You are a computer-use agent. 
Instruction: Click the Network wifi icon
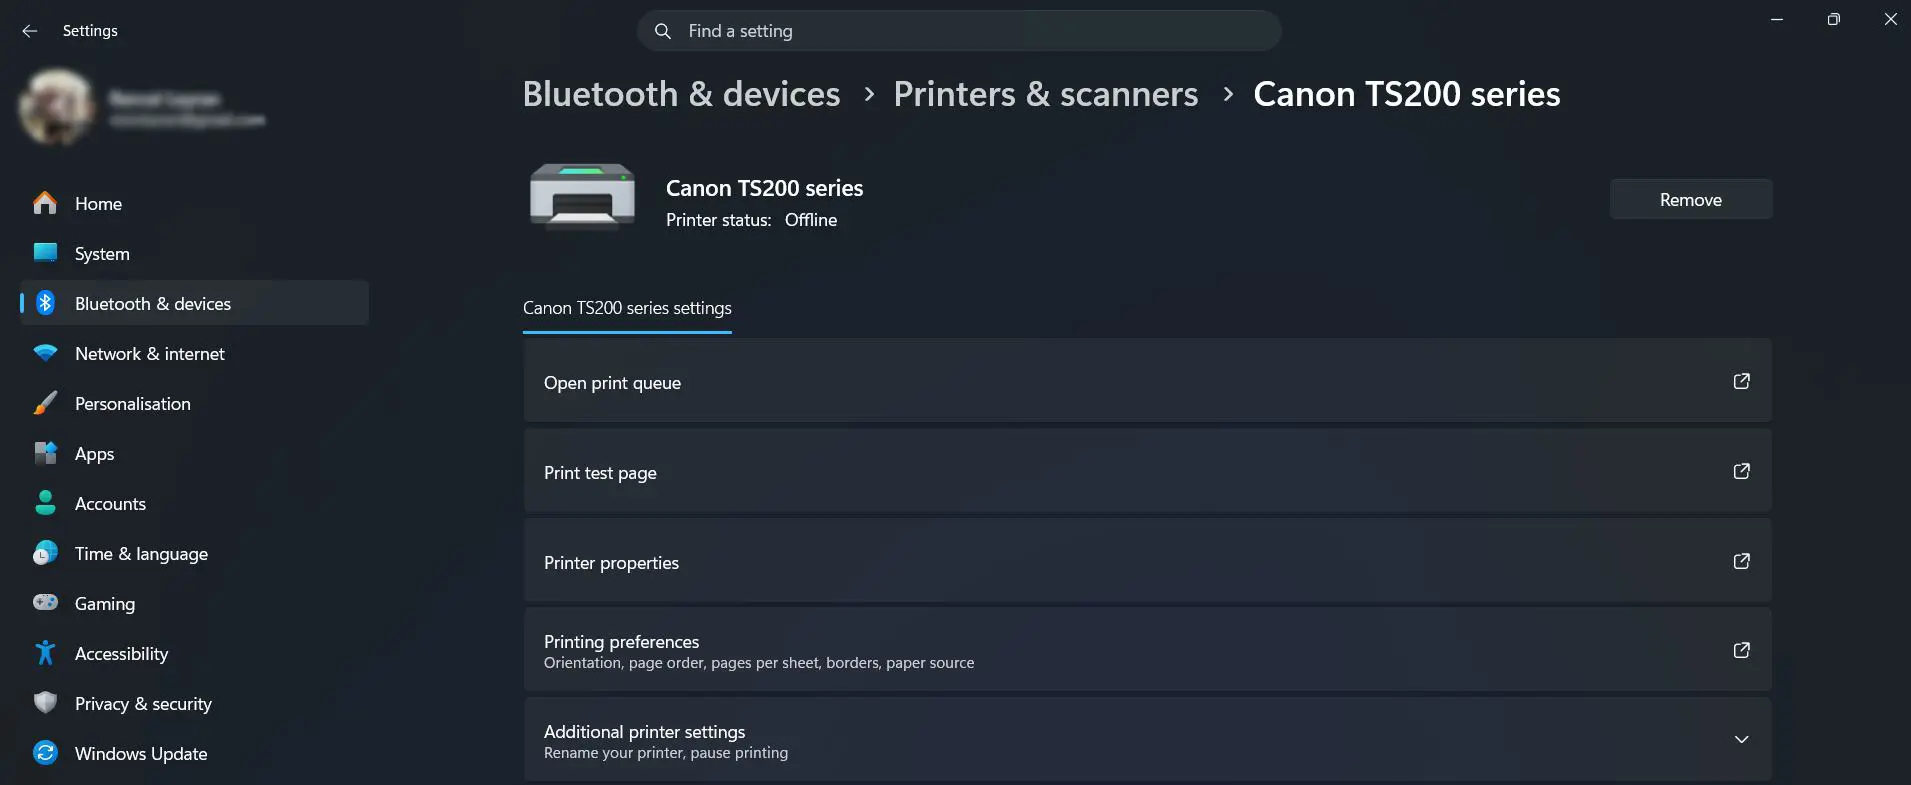point(45,353)
